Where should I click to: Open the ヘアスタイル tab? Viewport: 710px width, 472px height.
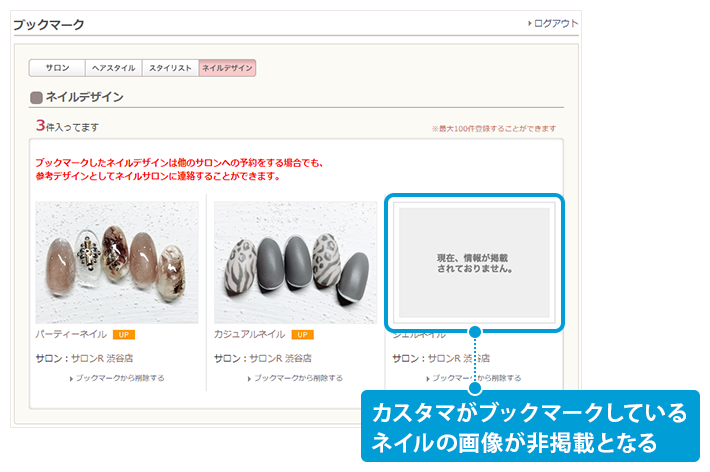113,68
